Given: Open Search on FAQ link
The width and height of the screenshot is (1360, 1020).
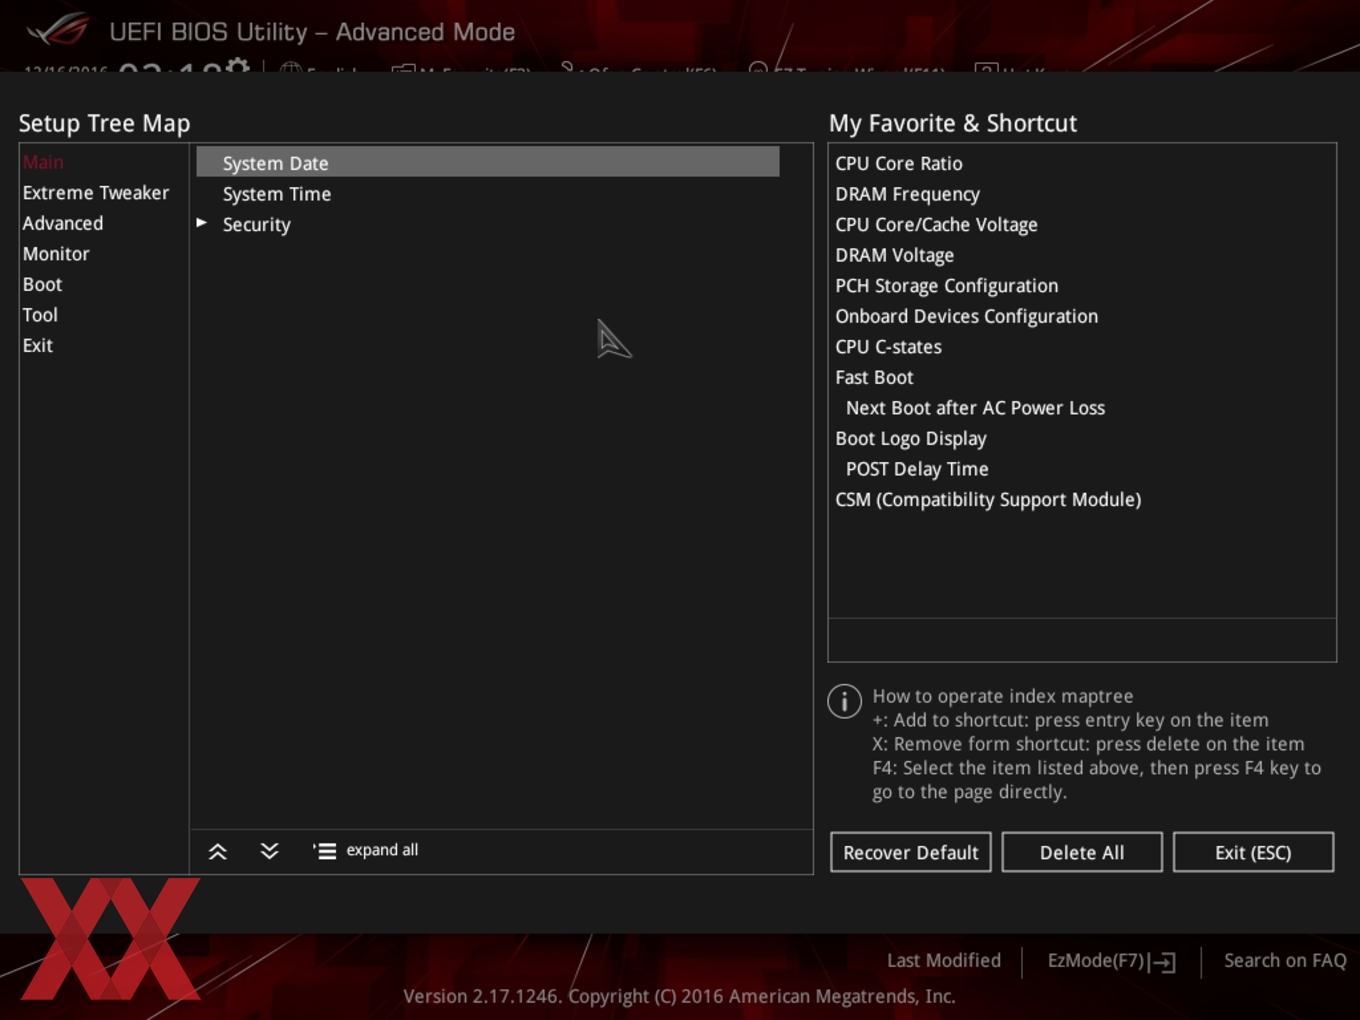Looking at the screenshot, I should tap(1285, 960).
